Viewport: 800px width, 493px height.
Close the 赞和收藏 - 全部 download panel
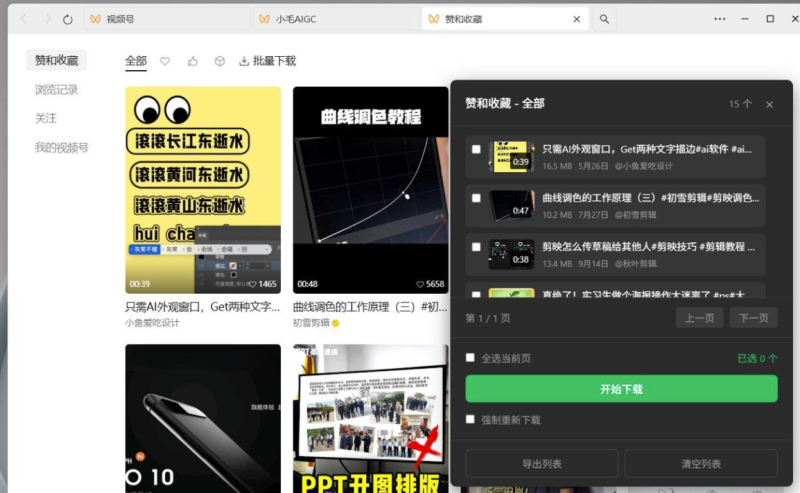coord(769,105)
